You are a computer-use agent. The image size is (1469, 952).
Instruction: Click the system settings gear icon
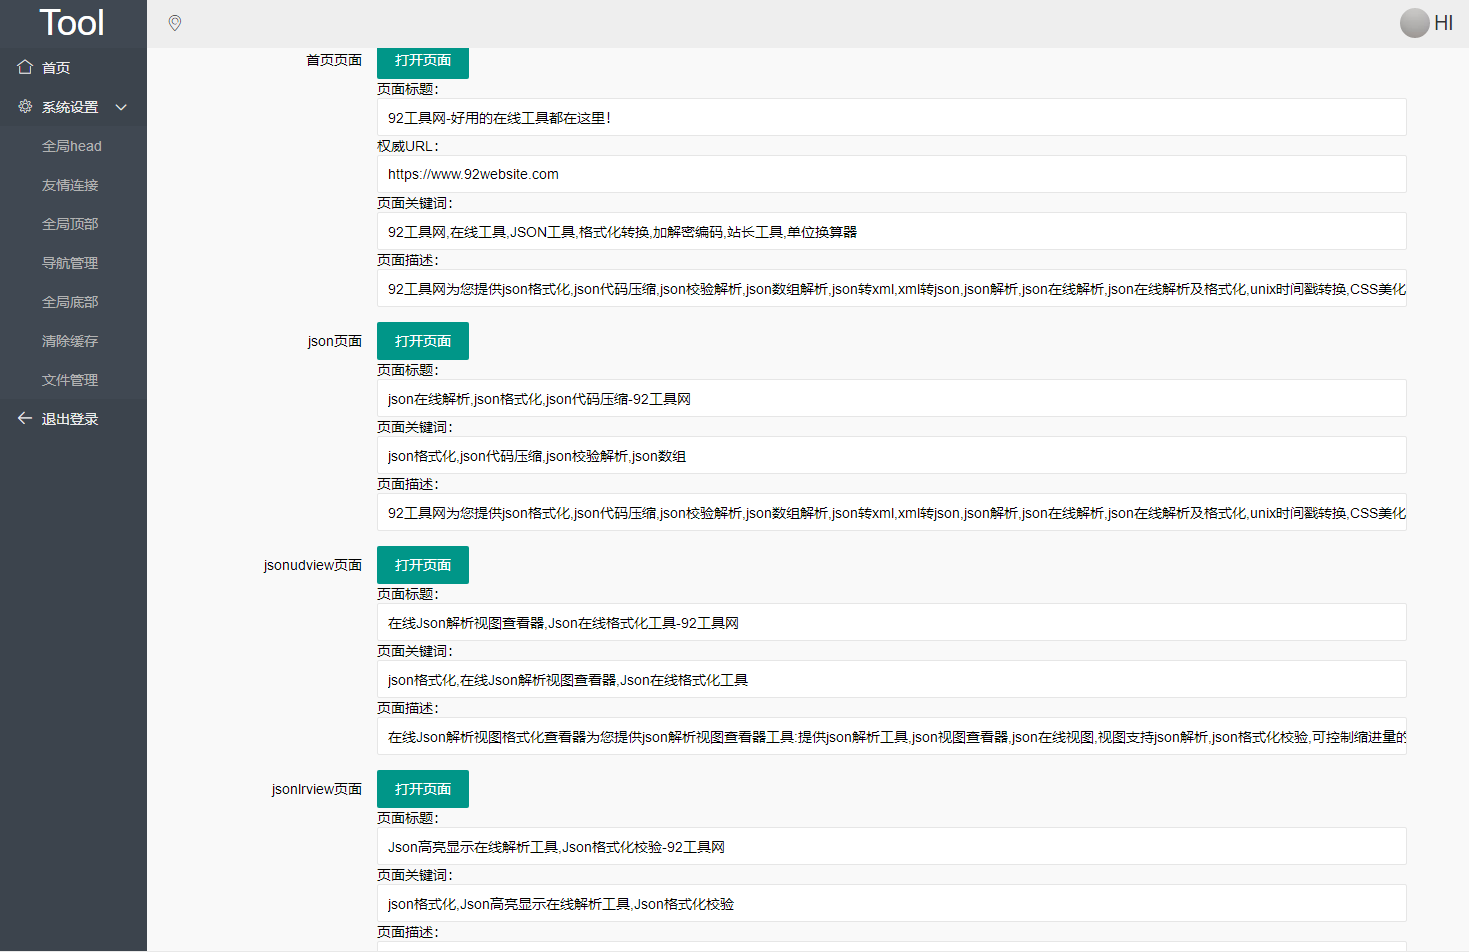point(25,106)
